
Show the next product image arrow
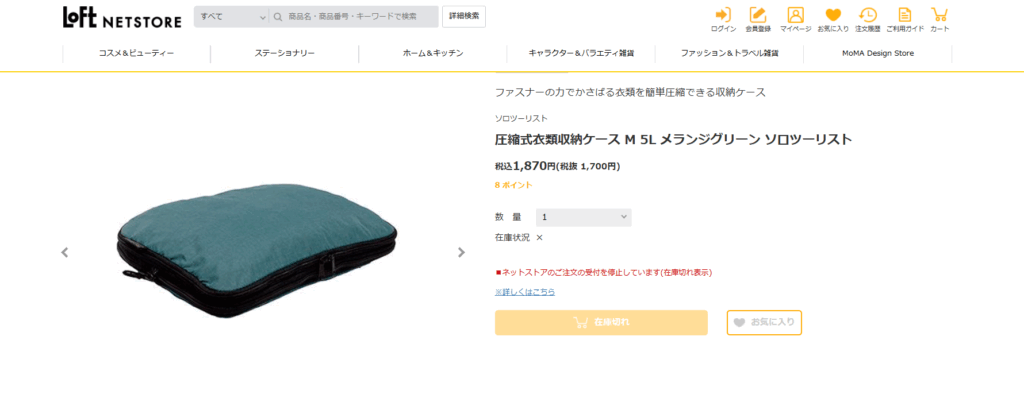coord(461,252)
